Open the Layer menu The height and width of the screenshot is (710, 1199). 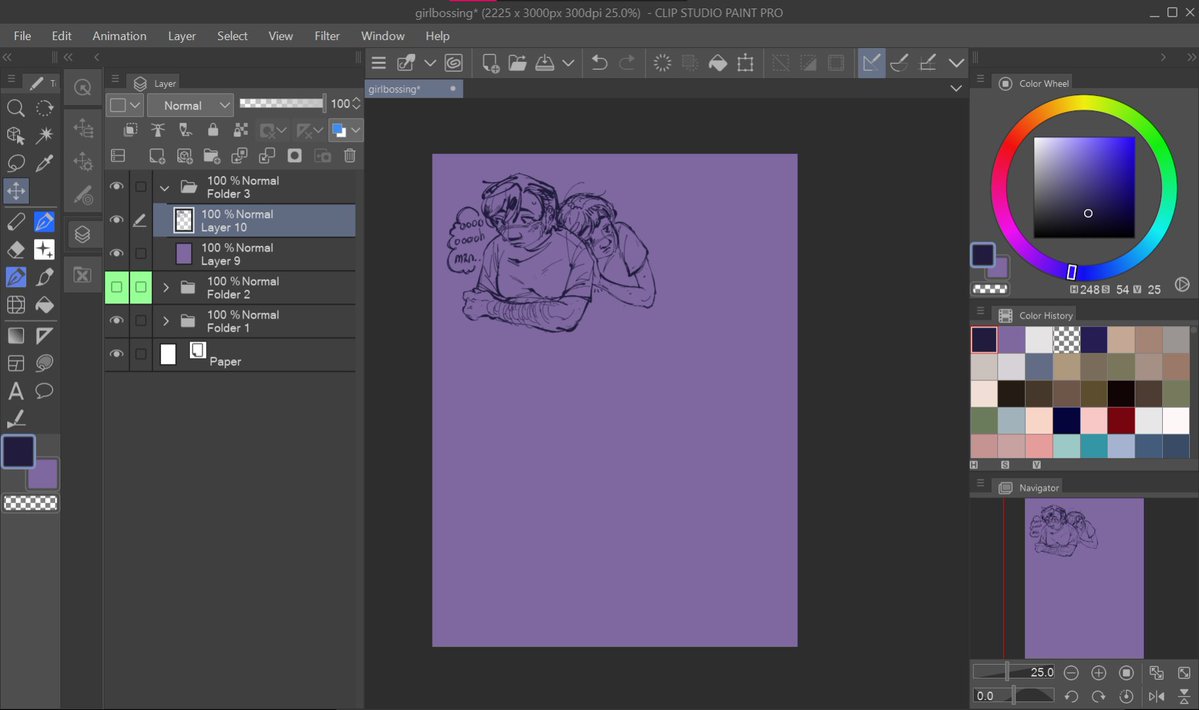point(181,36)
